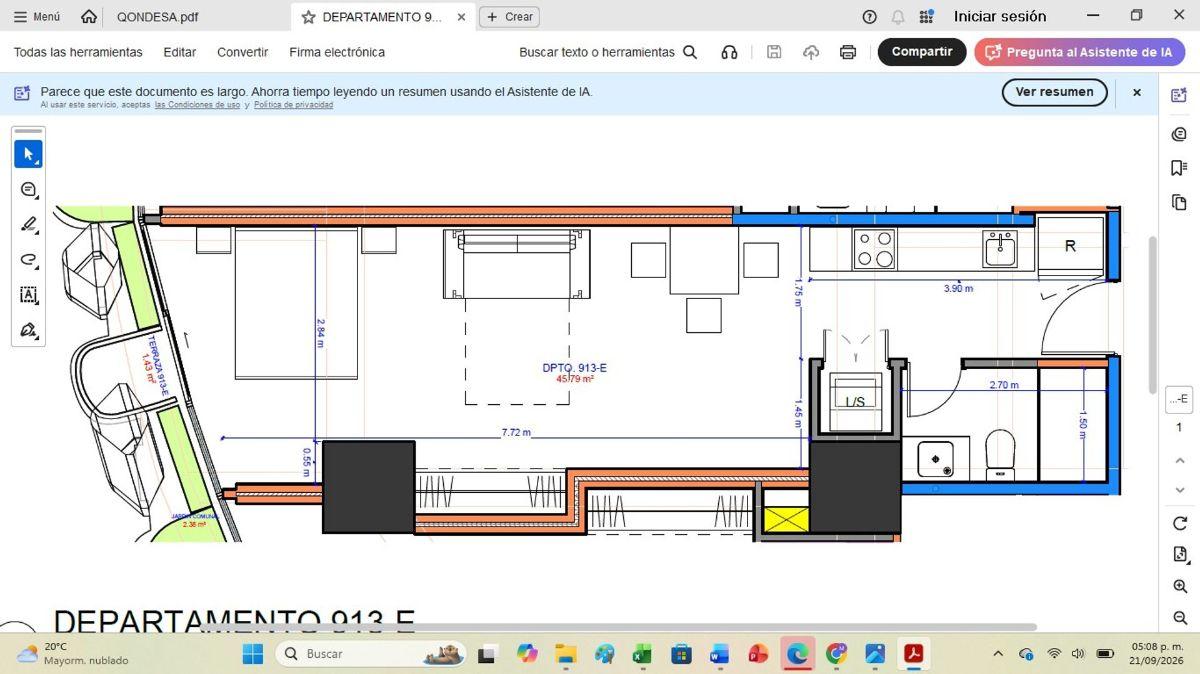The image size is (1200, 674).
Task: Print the document
Action: (x=848, y=52)
